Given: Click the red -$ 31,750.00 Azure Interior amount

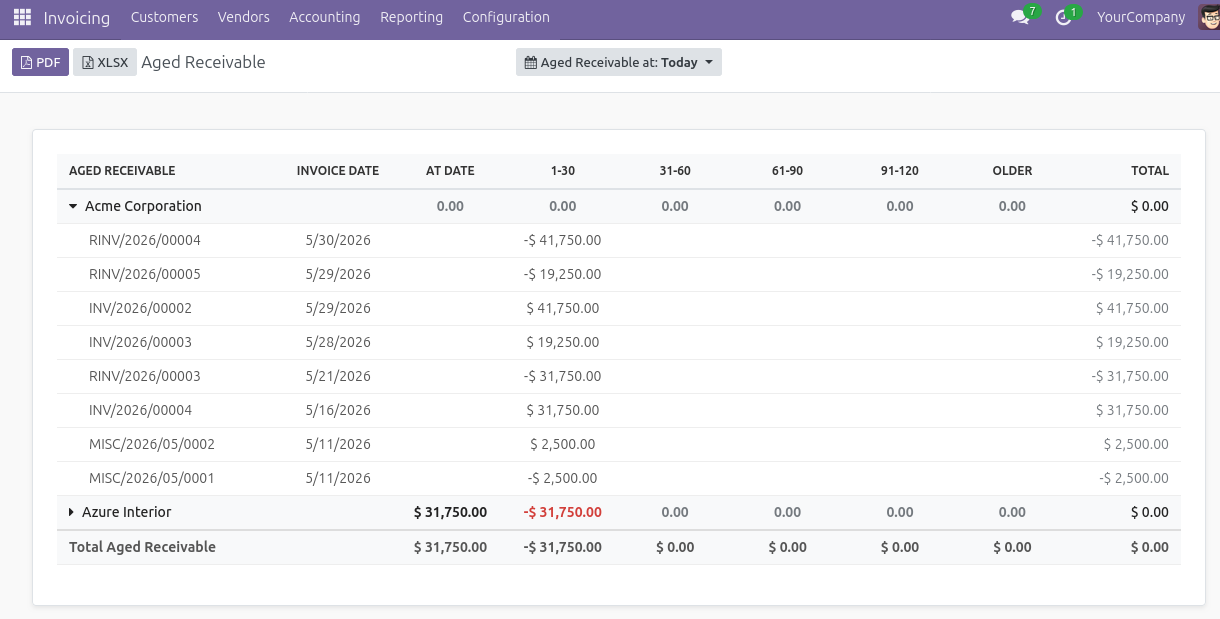Looking at the screenshot, I should click(563, 512).
